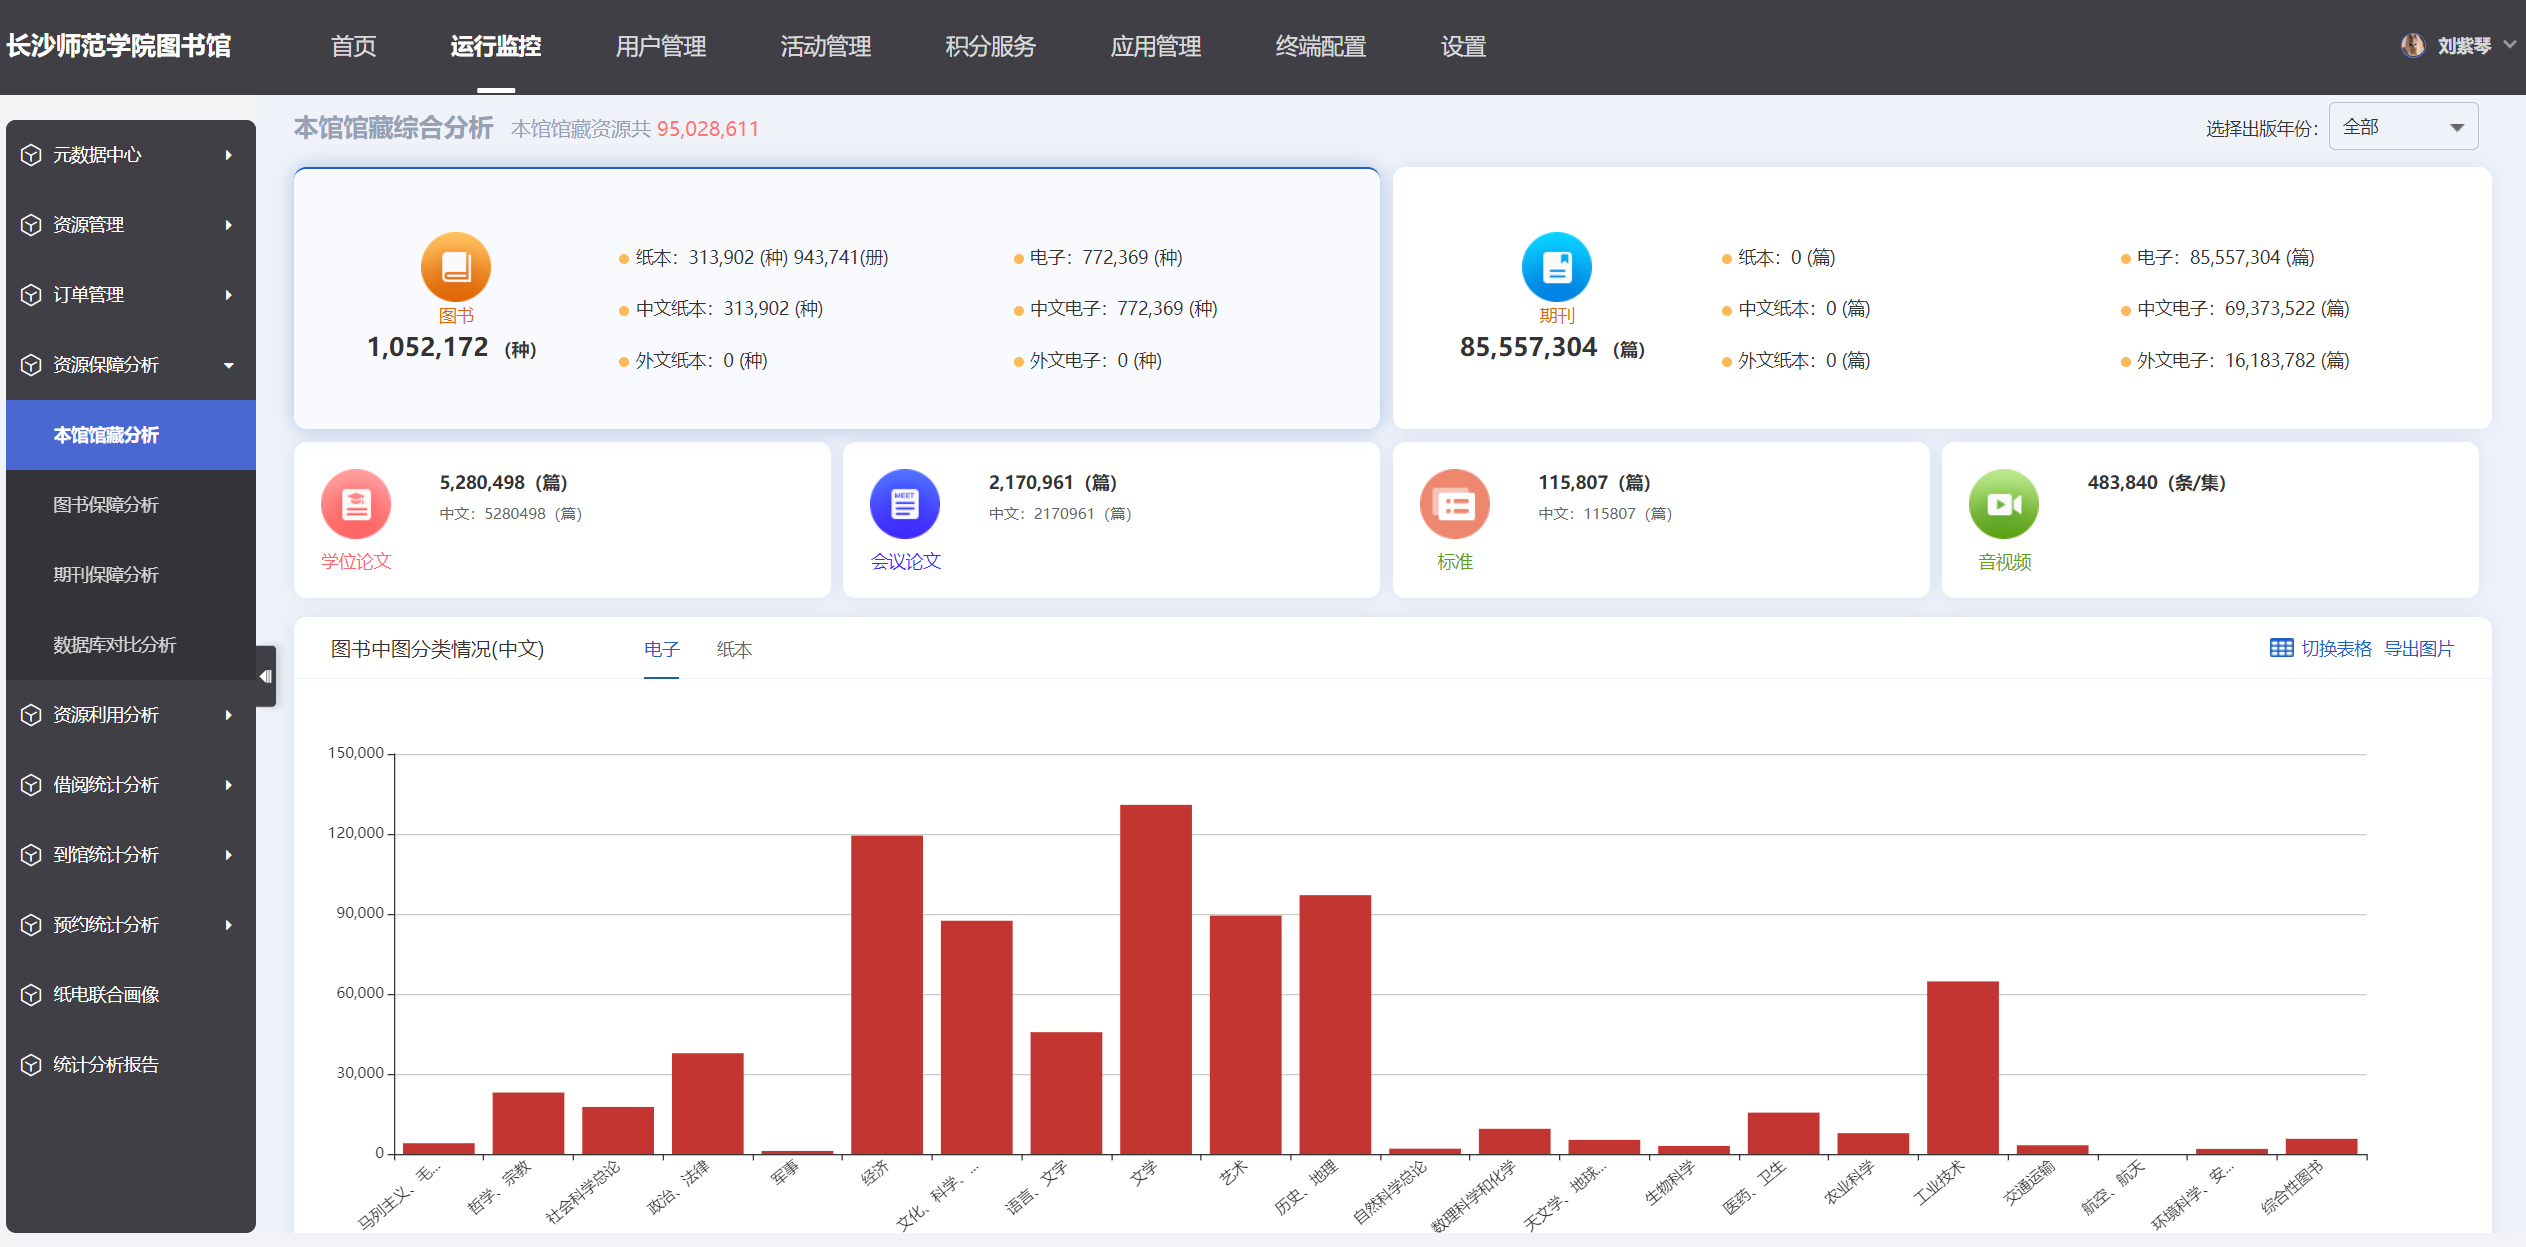Click the 切换表格 table grid icon

2281,648
